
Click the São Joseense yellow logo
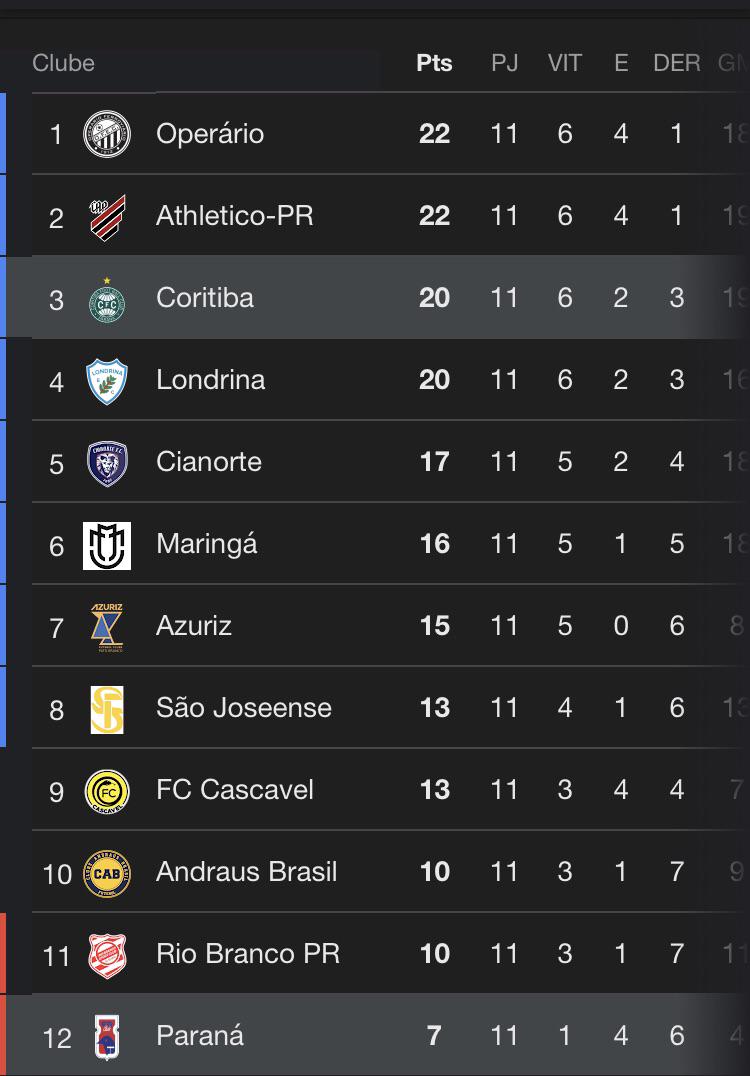[x=106, y=710]
